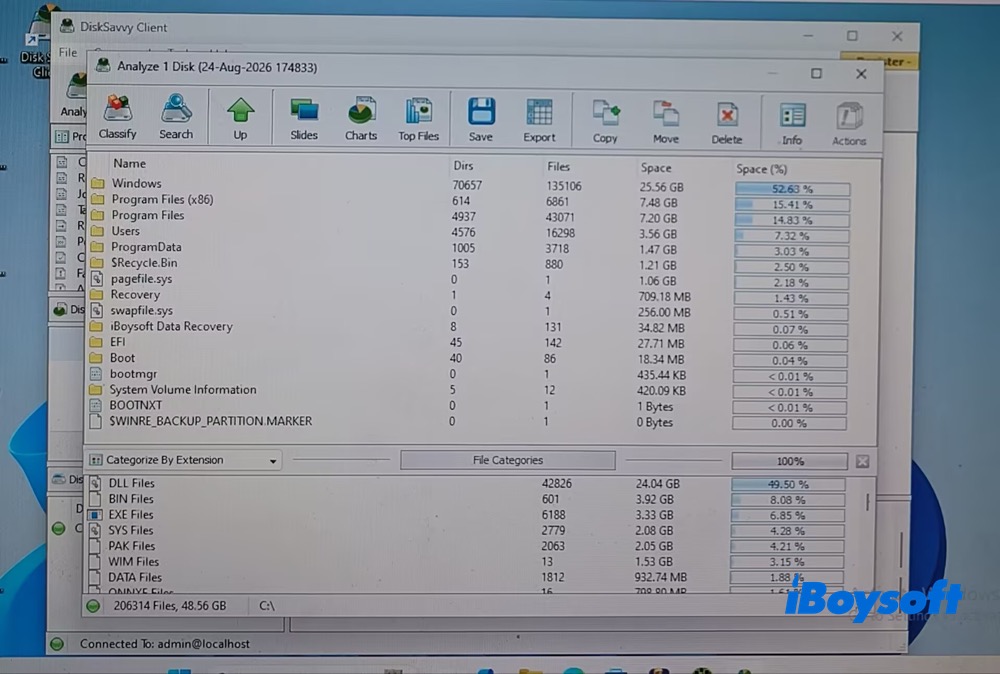The width and height of the screenshot is (1000, 674).
Task: Click the File Categories button
Action: (508, 460)
